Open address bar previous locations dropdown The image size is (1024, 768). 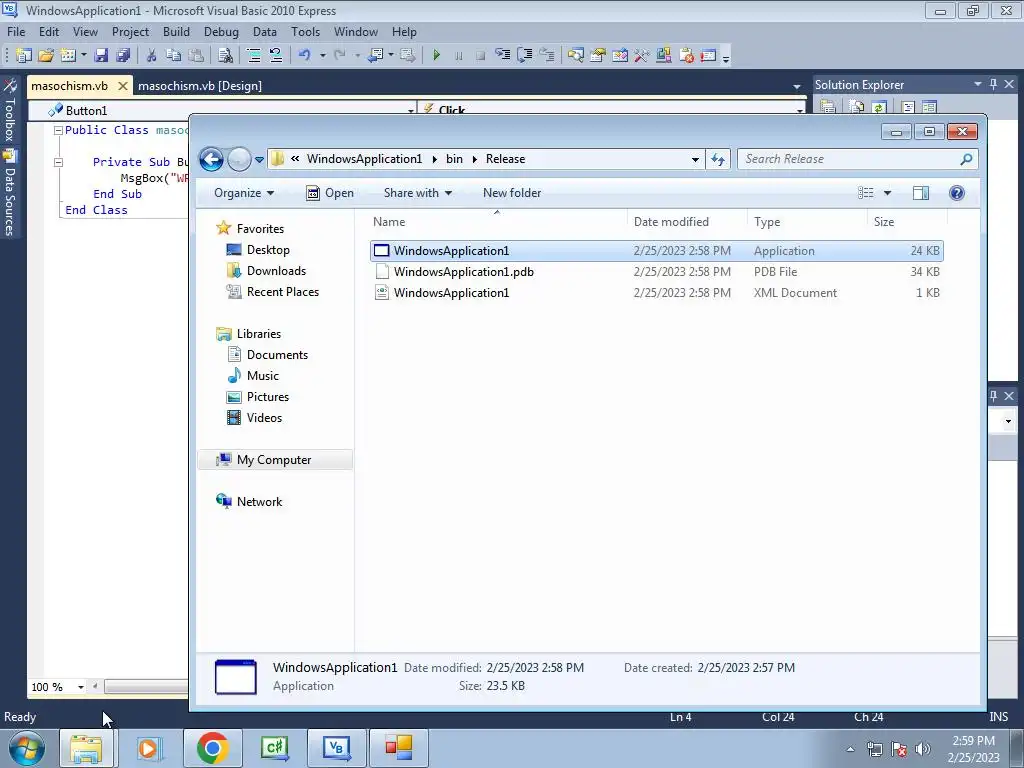(x=695, y=159)
